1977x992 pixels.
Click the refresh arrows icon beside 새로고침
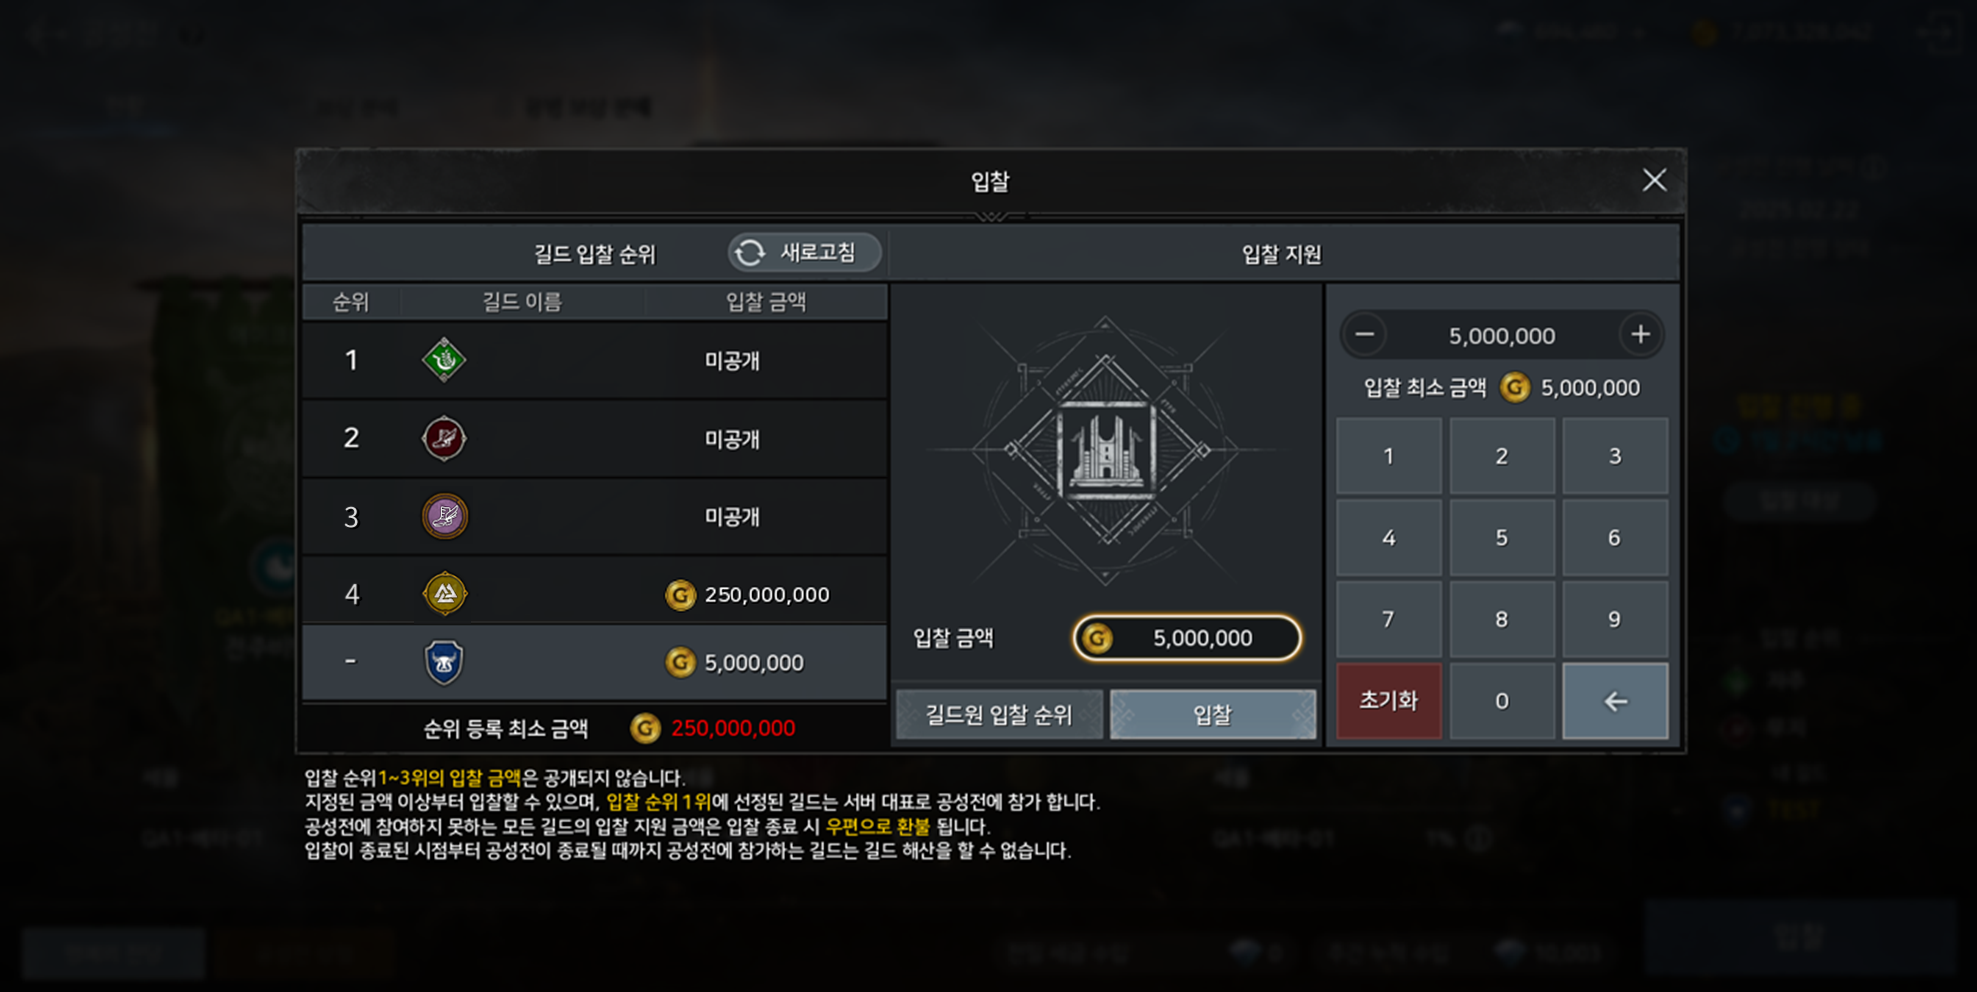[x=750, y=253]
